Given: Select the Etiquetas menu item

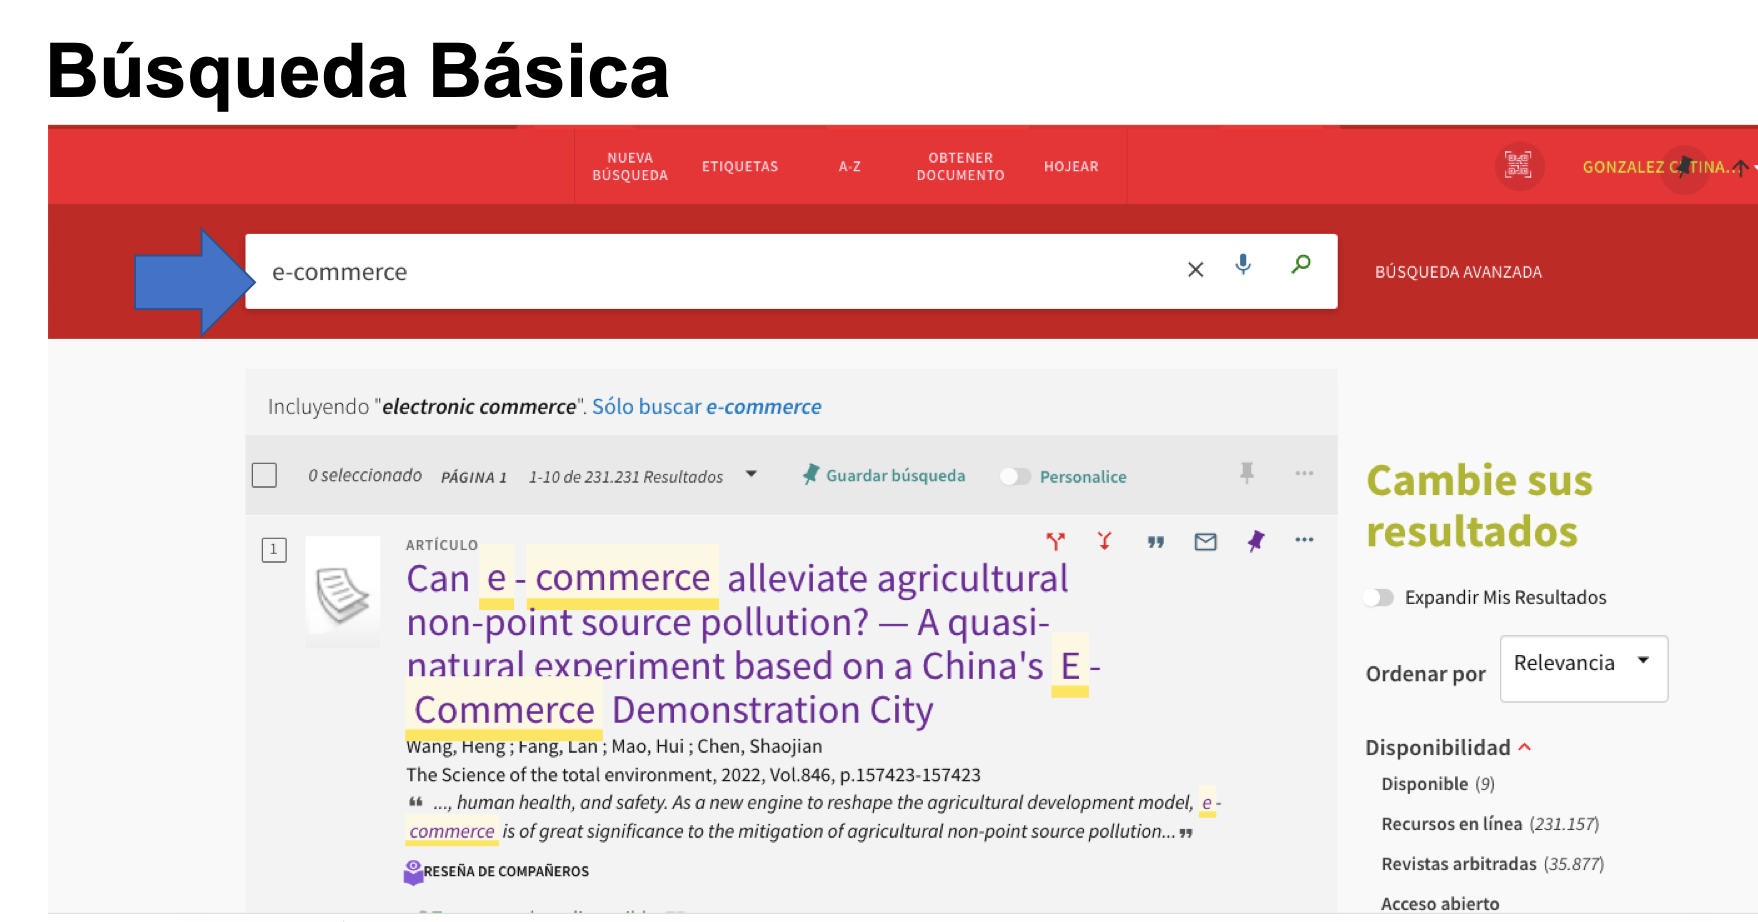Looking at the screenshot, I should 740,167.
